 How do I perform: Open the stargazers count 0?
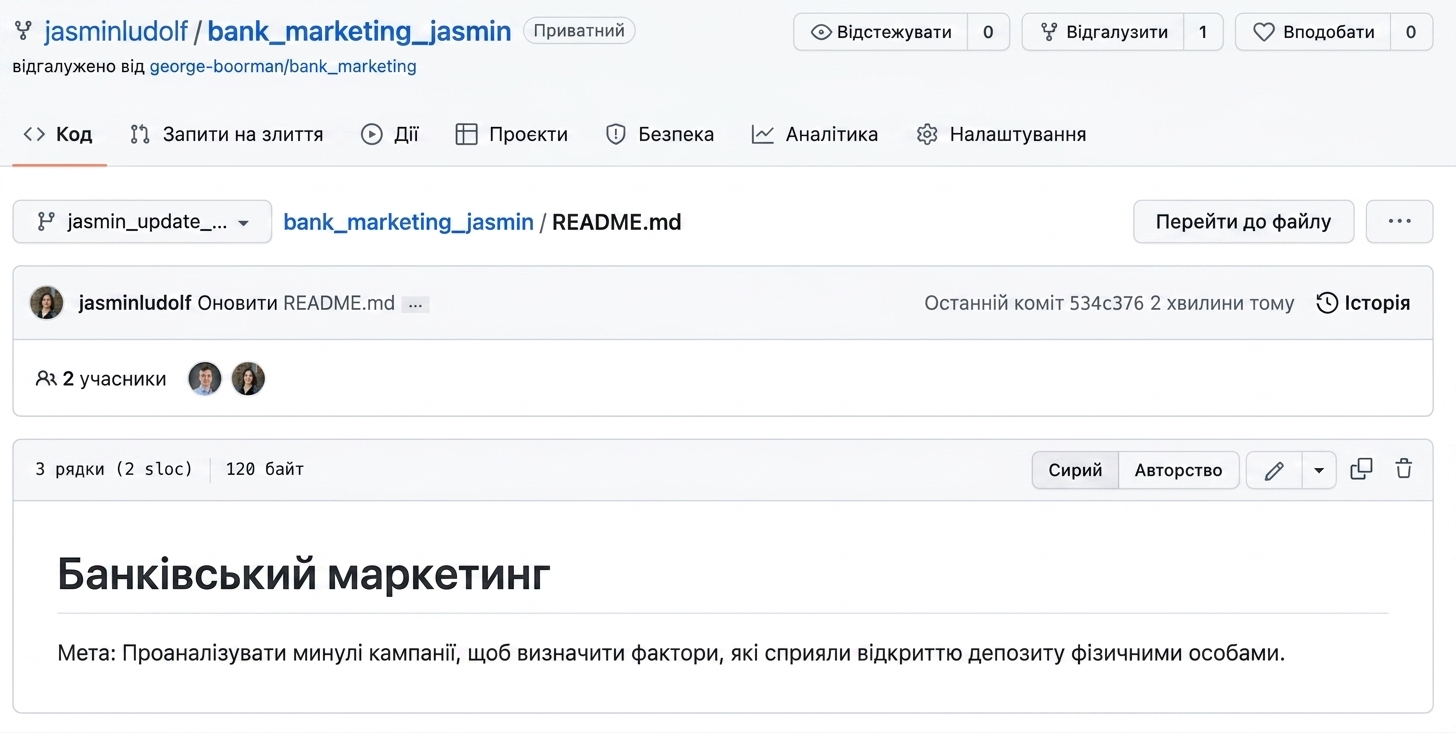pyautogui.click(x=1411, y=32)
